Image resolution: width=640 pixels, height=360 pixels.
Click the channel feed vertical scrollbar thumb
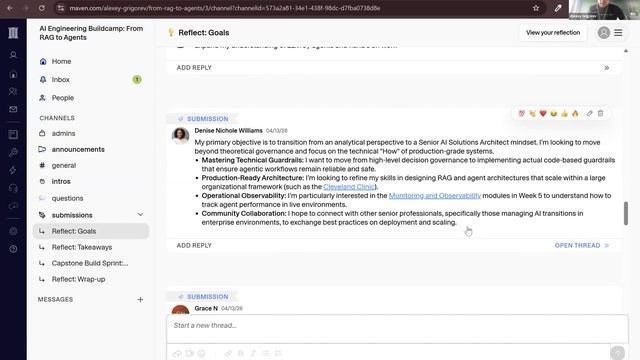tap(626, 213)
